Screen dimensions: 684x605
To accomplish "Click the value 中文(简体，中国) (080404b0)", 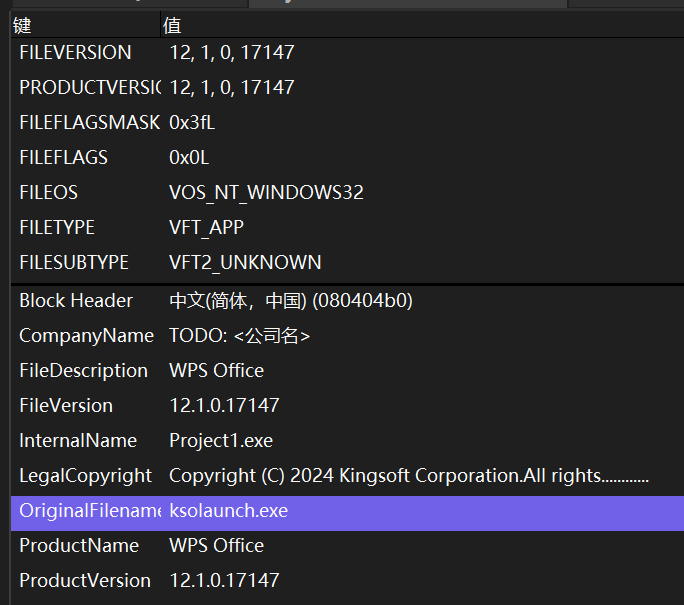I will tap(291, 301).
